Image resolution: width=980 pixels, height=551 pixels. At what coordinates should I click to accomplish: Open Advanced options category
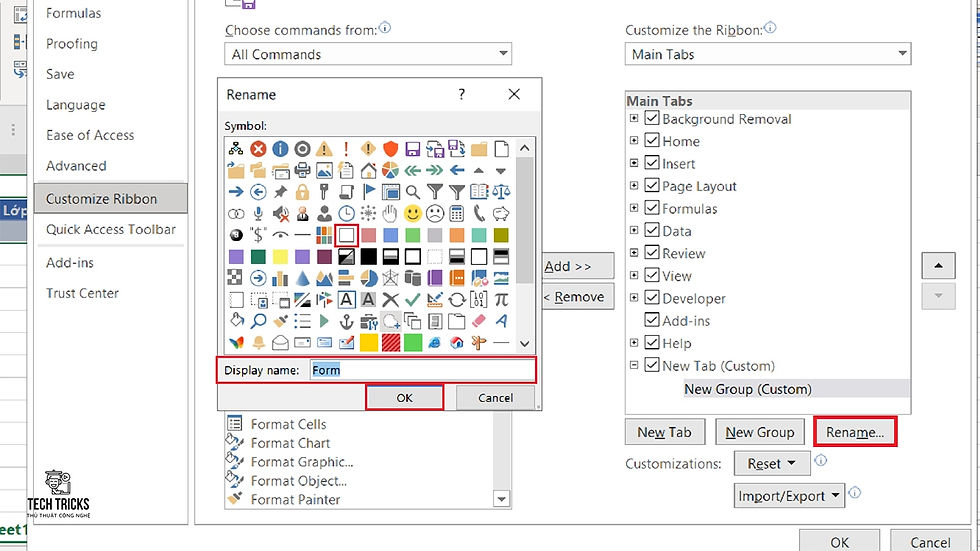(76, 166)
